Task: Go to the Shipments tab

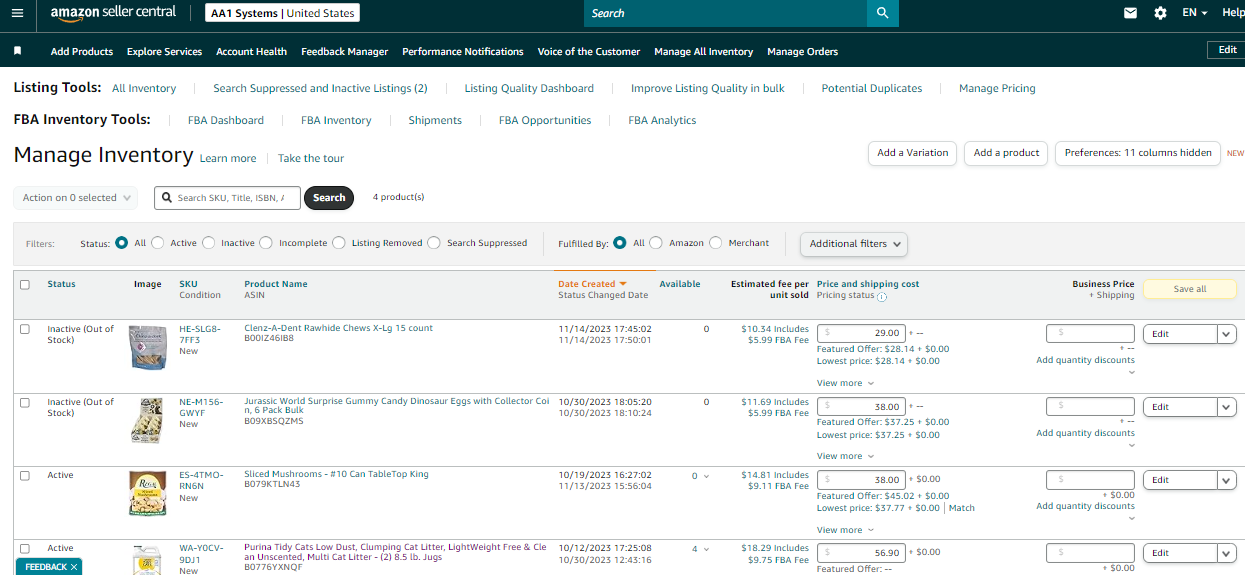Action: point(435,120)
